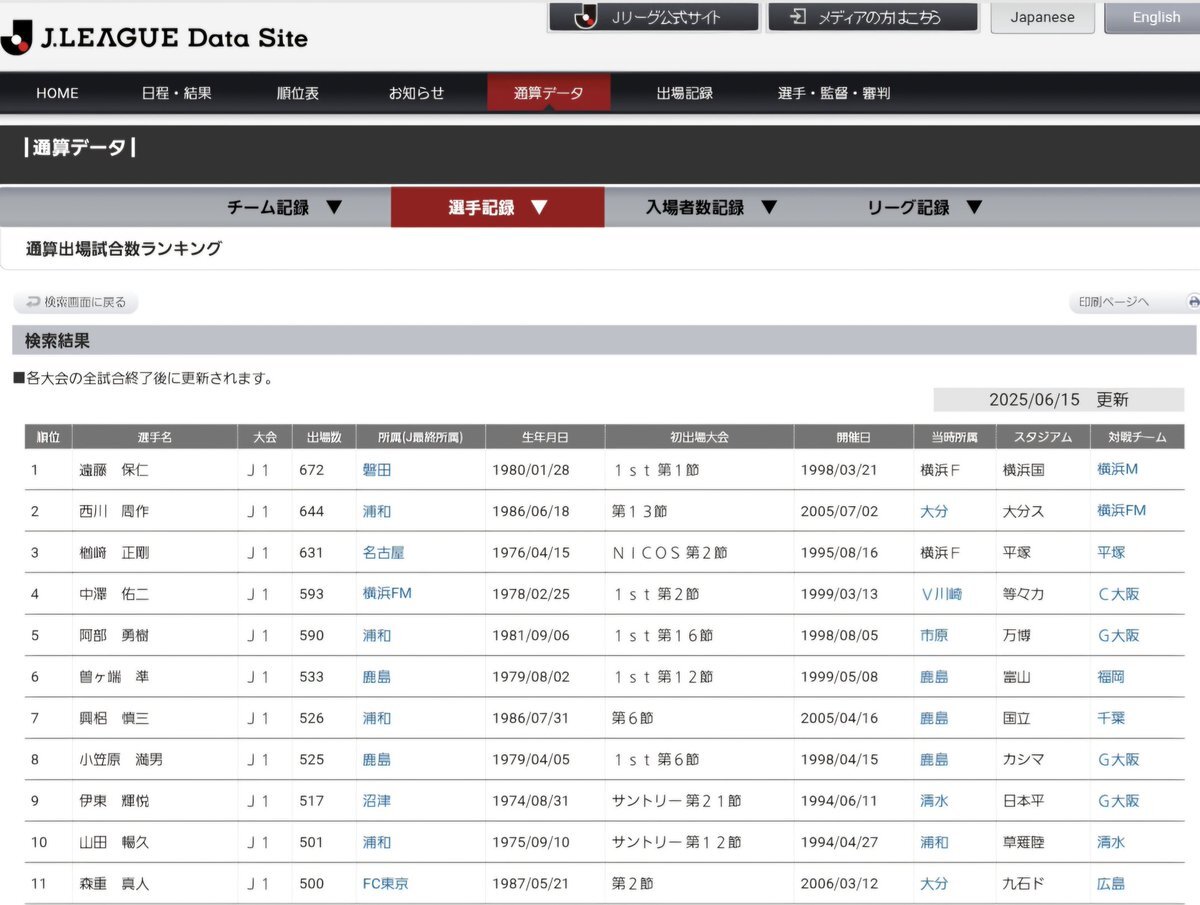Expand the 選手記録 dropdown
This screenshot has width=1200, height=905.
click(x=497, y=208)
